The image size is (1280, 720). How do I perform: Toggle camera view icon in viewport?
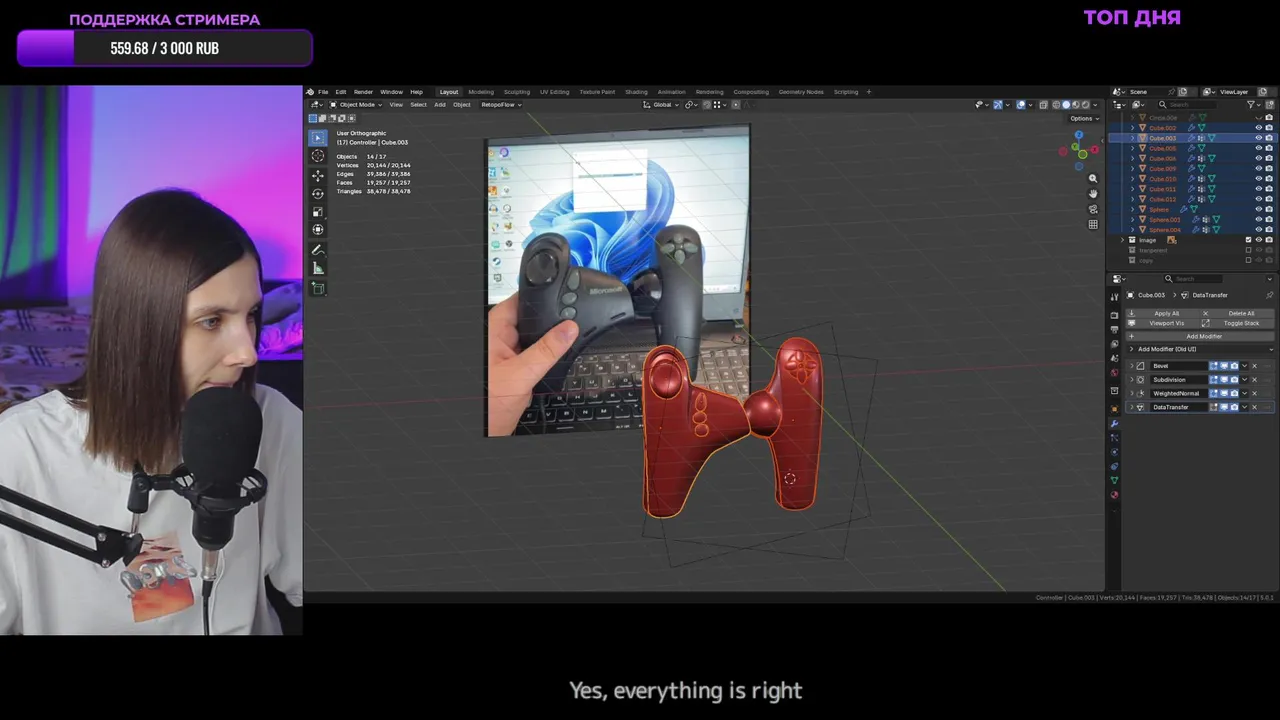(1093, 209)
